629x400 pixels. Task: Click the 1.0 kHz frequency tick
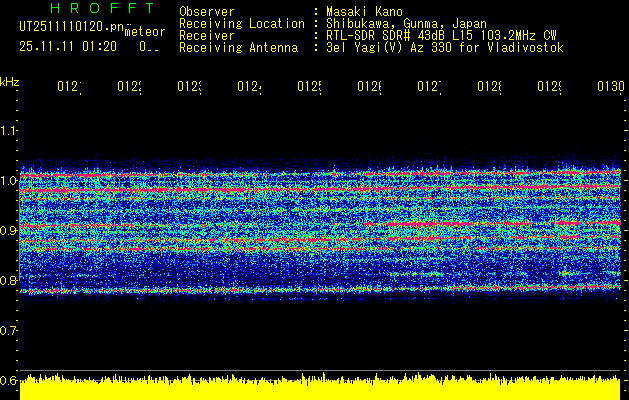click(9, 180)
